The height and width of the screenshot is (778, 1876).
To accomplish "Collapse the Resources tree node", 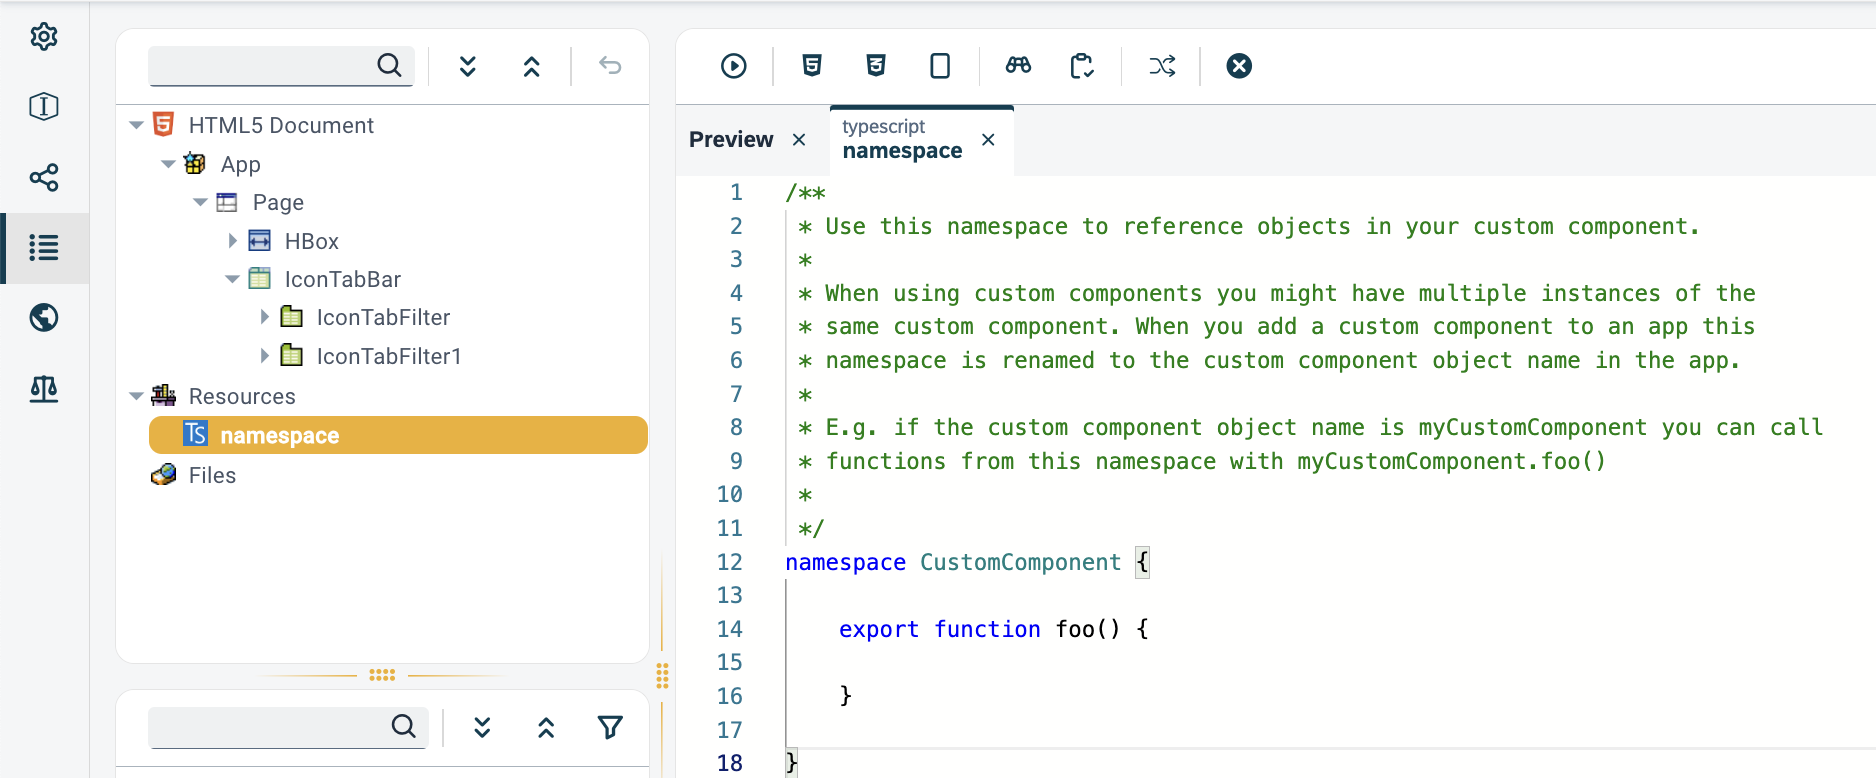I will (x=136, y=396).
